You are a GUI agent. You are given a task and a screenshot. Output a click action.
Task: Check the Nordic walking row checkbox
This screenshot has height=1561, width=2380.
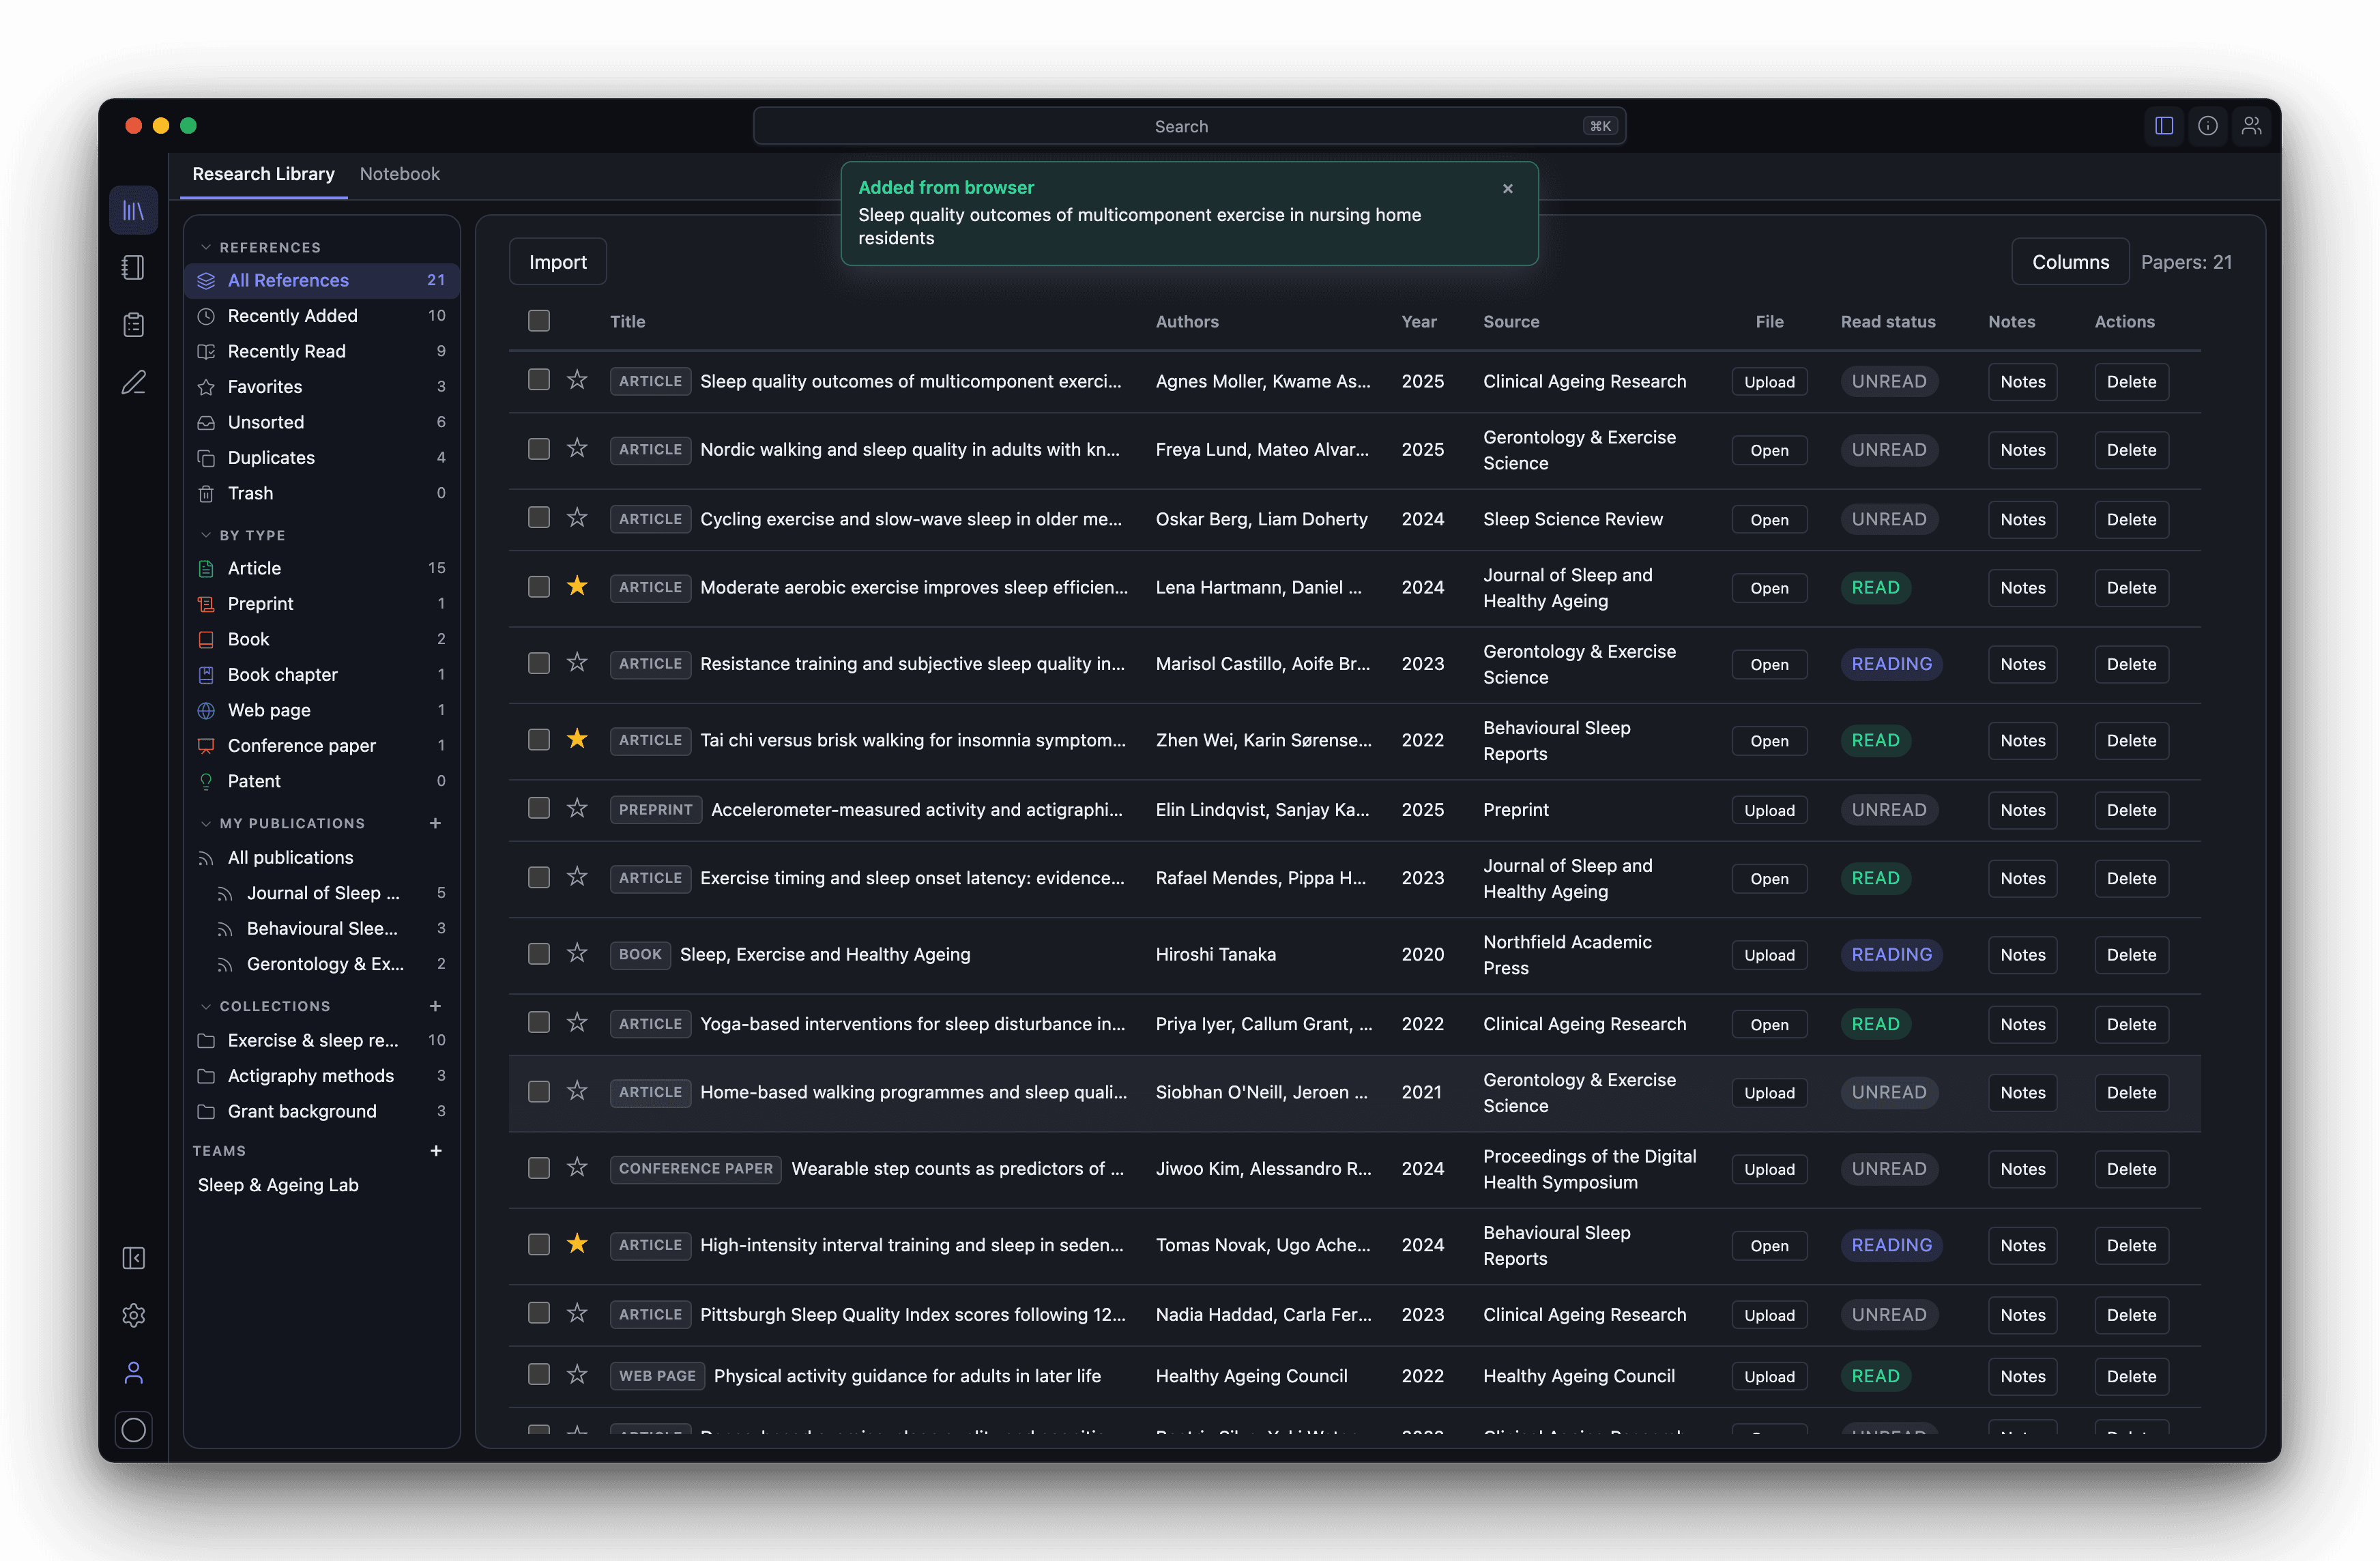tap(539, 449)
